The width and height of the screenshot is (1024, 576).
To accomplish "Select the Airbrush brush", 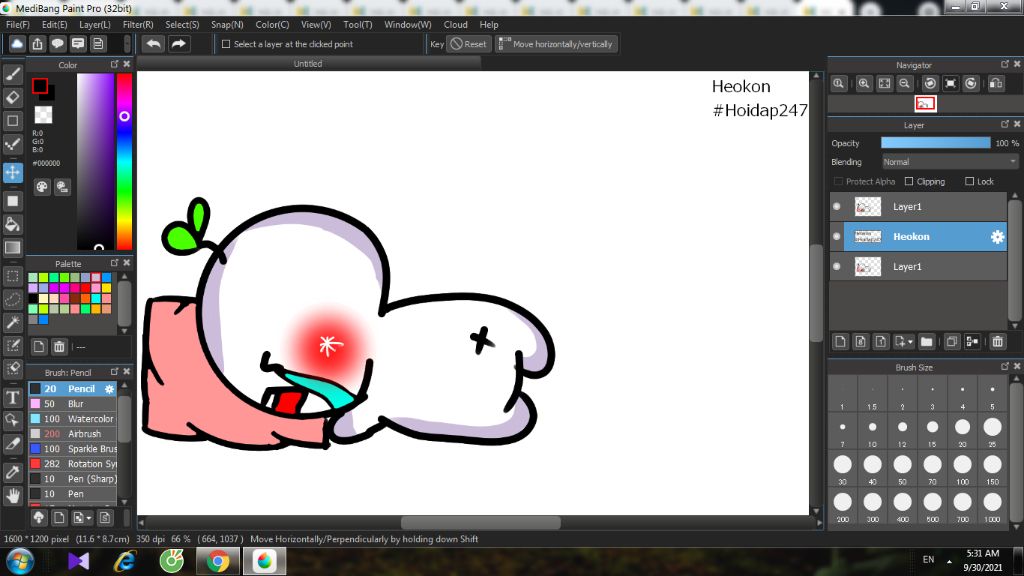I will click(72, 434).
